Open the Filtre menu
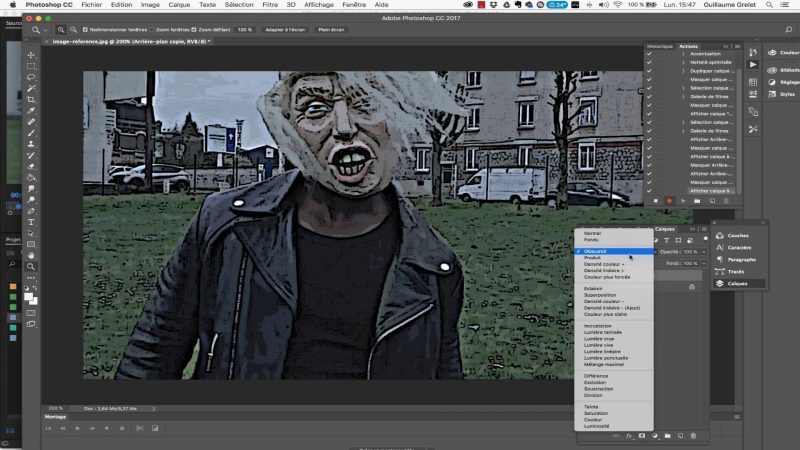800x450 pixels. coord(270,5)
